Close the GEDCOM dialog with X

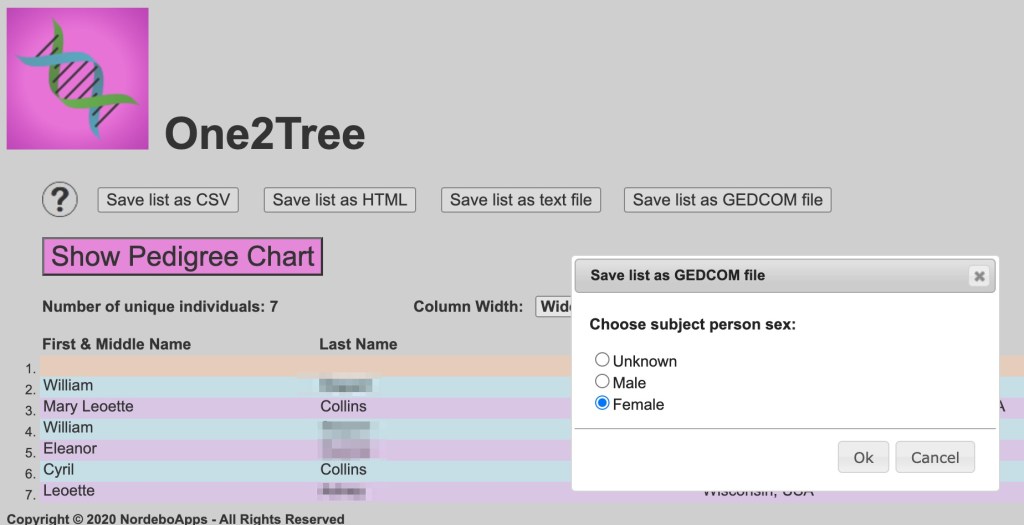[x=979, y=276]
